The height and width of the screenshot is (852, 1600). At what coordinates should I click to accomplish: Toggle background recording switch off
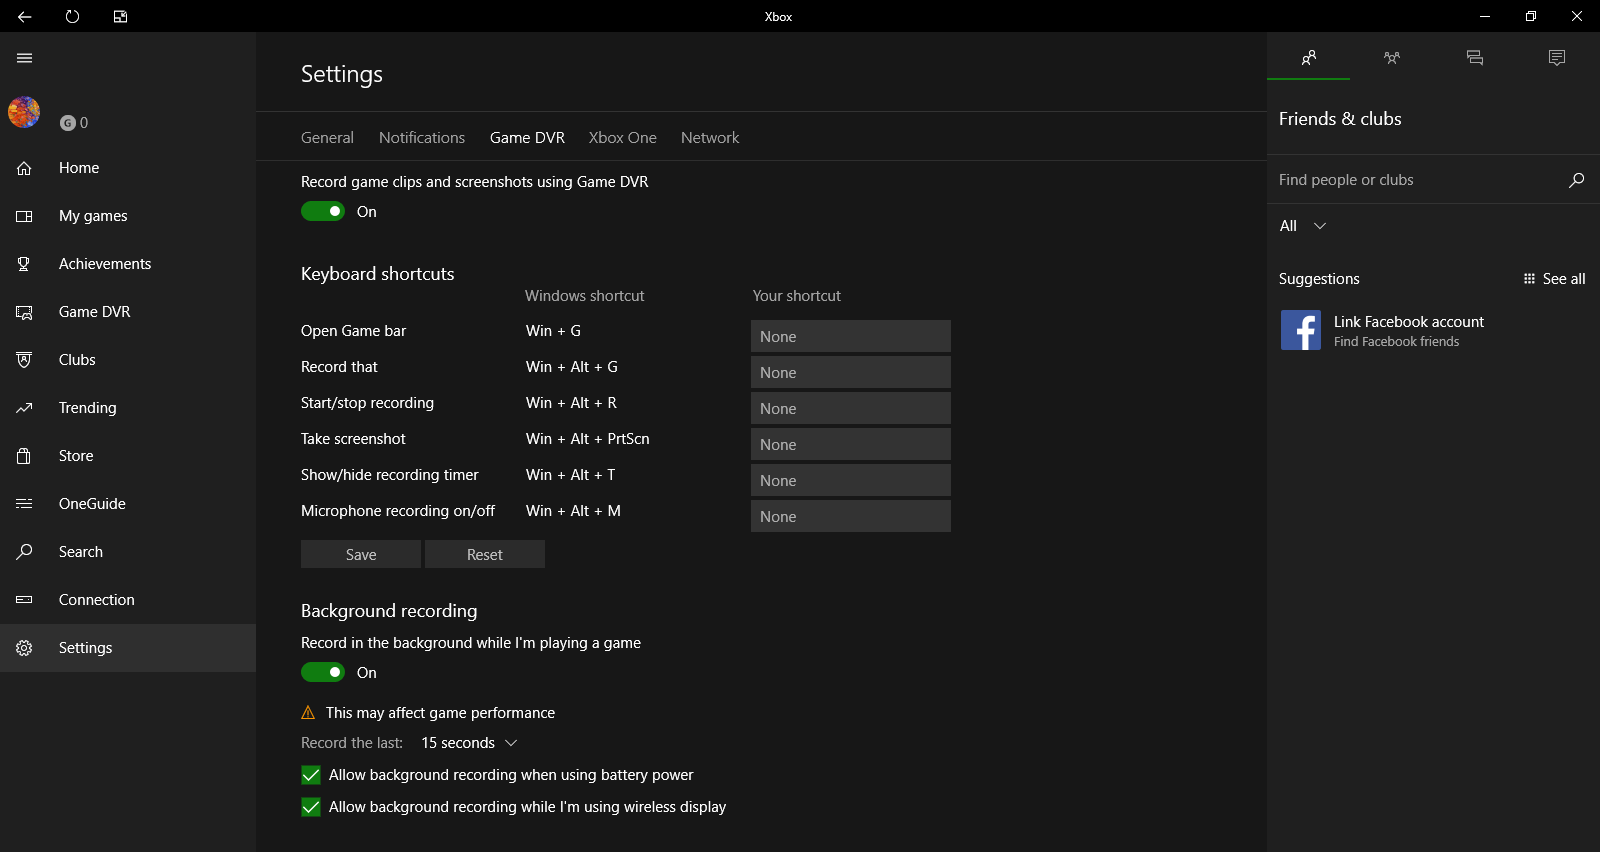click(x=323, y=672)
